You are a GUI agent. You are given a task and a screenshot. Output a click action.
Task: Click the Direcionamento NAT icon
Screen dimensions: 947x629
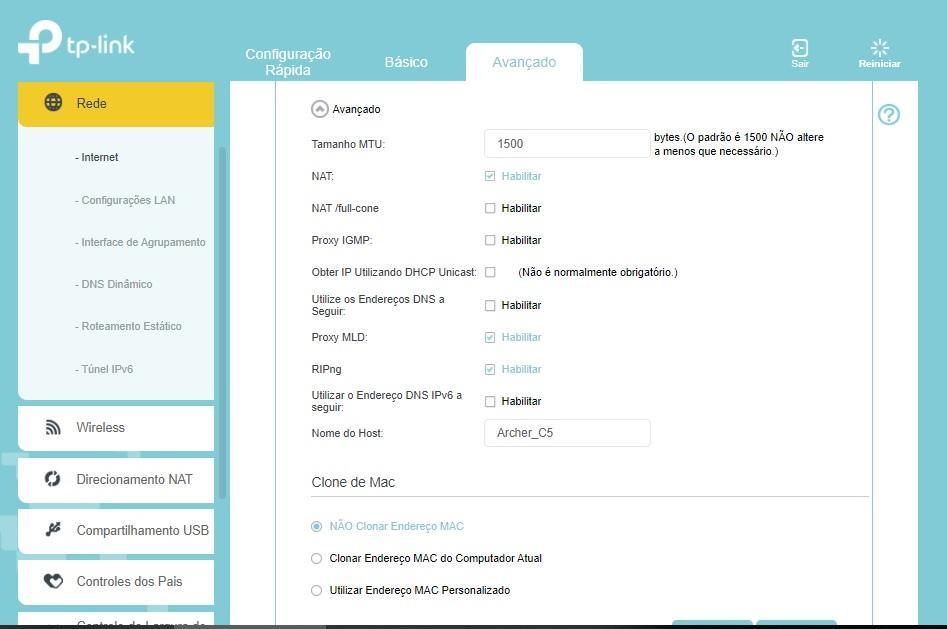tap(54, 479)
